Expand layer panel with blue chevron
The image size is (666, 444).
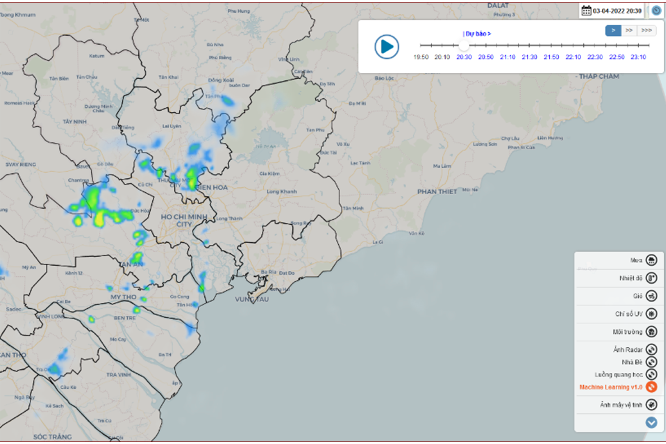point(651,423)
